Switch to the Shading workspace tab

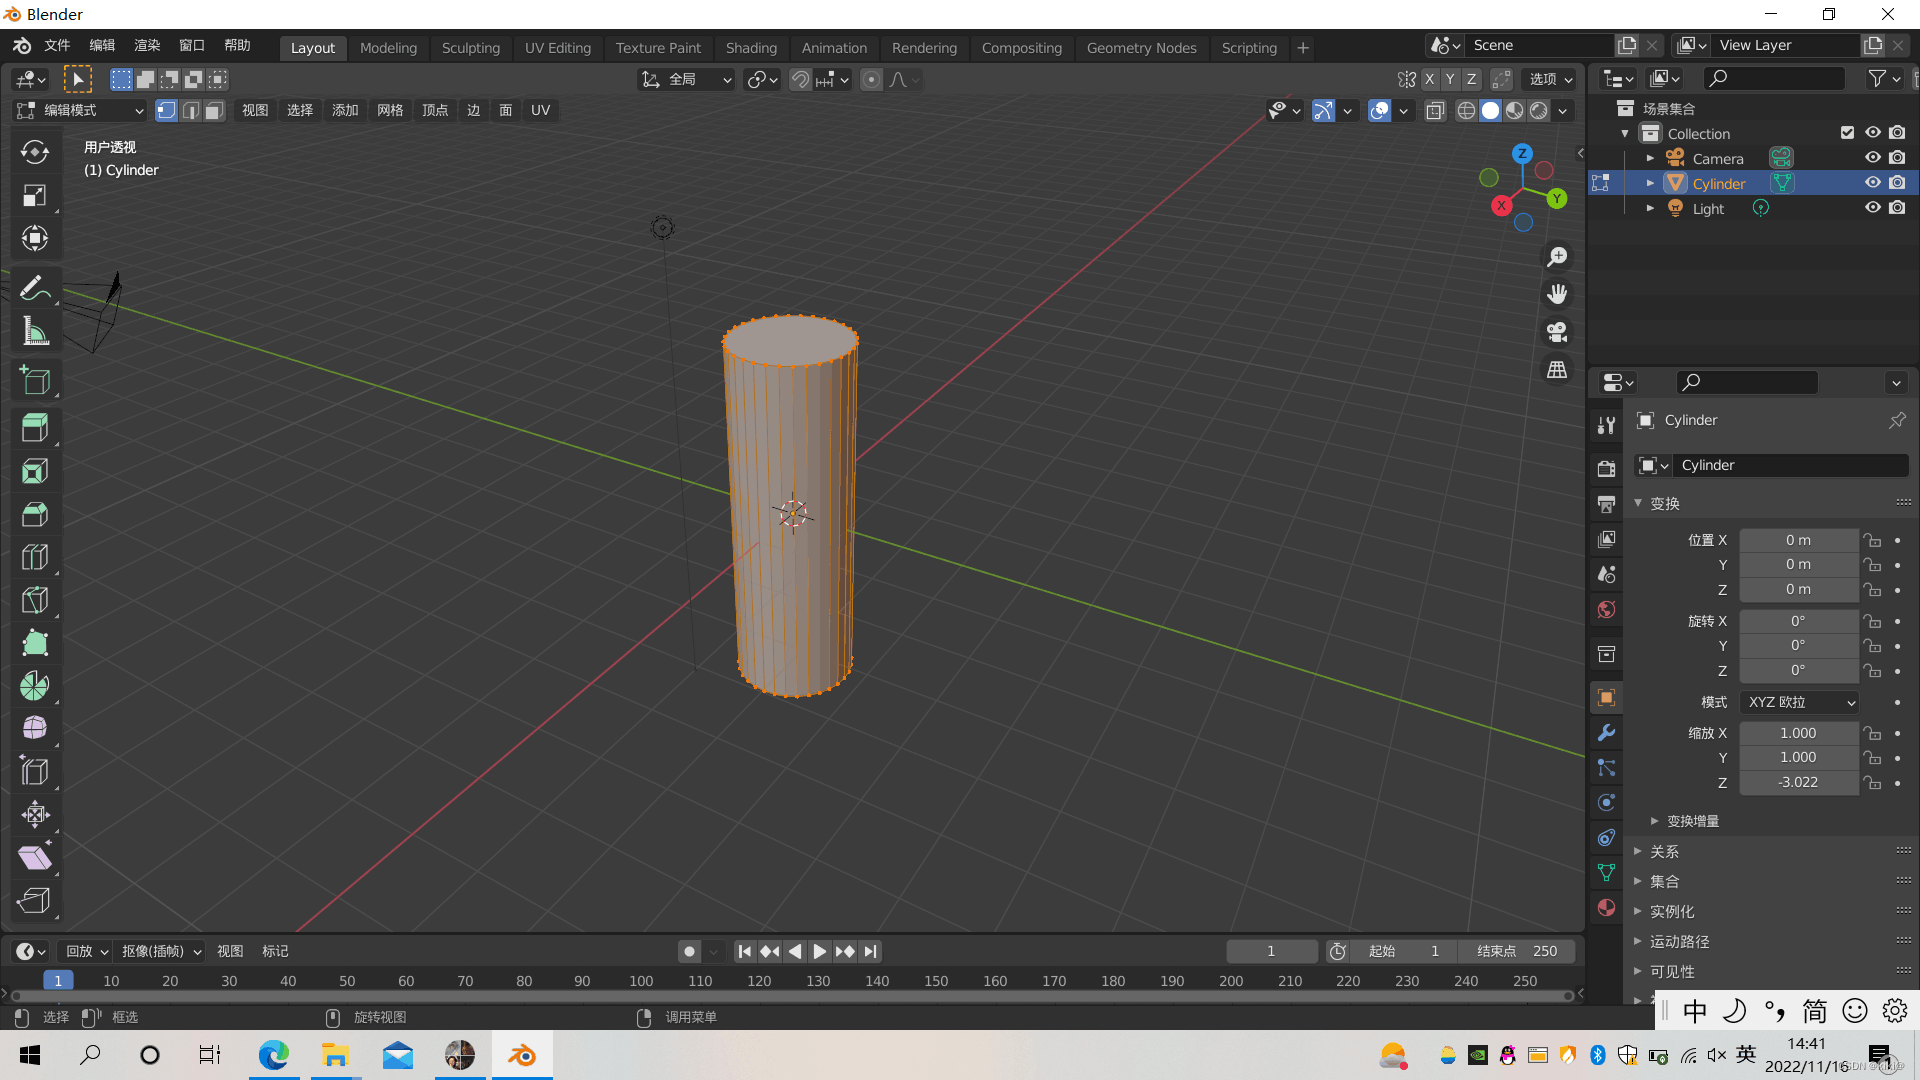click(751, 48)
